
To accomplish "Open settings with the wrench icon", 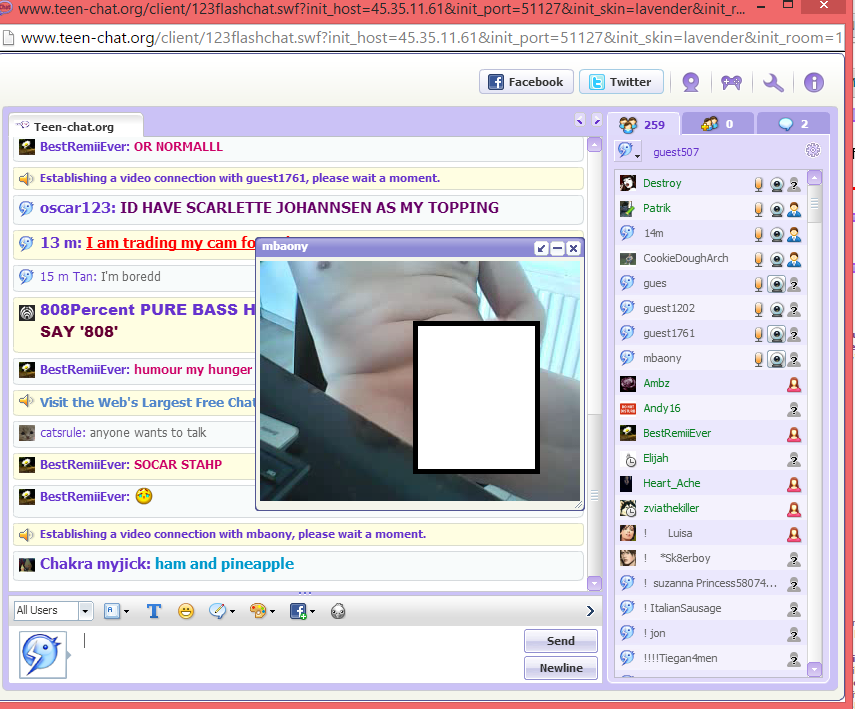I will tap(773, 82).
